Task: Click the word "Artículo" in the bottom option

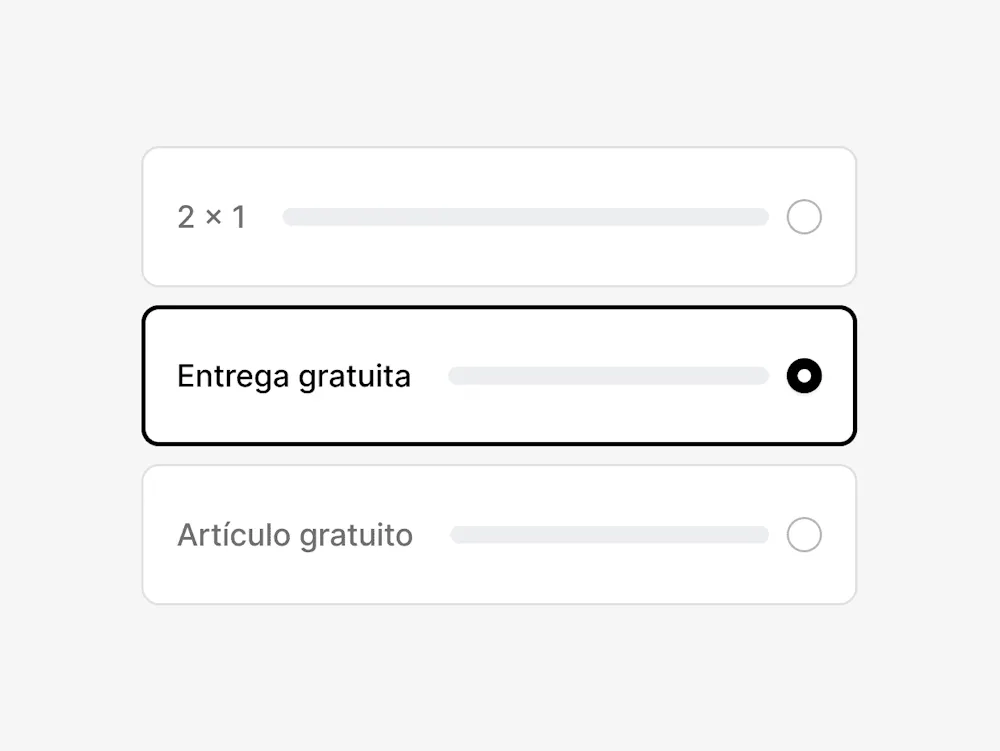Action: [x=234, y=535]
